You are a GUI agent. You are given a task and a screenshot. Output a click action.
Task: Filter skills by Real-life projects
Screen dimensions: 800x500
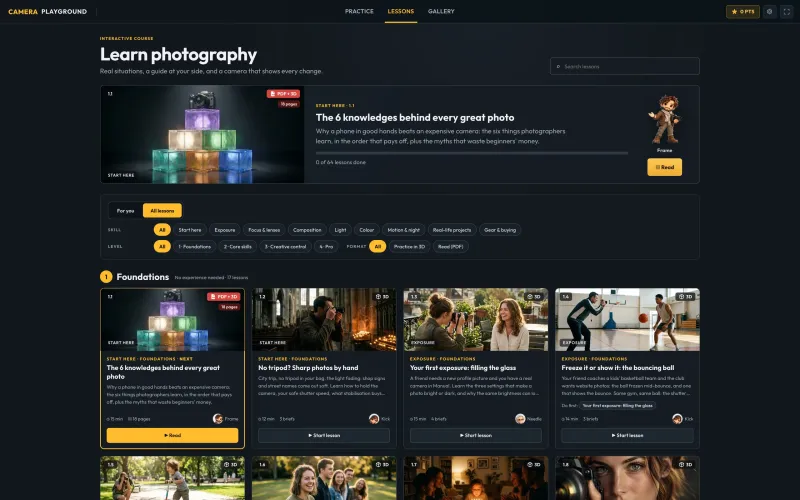coord(452,230)
